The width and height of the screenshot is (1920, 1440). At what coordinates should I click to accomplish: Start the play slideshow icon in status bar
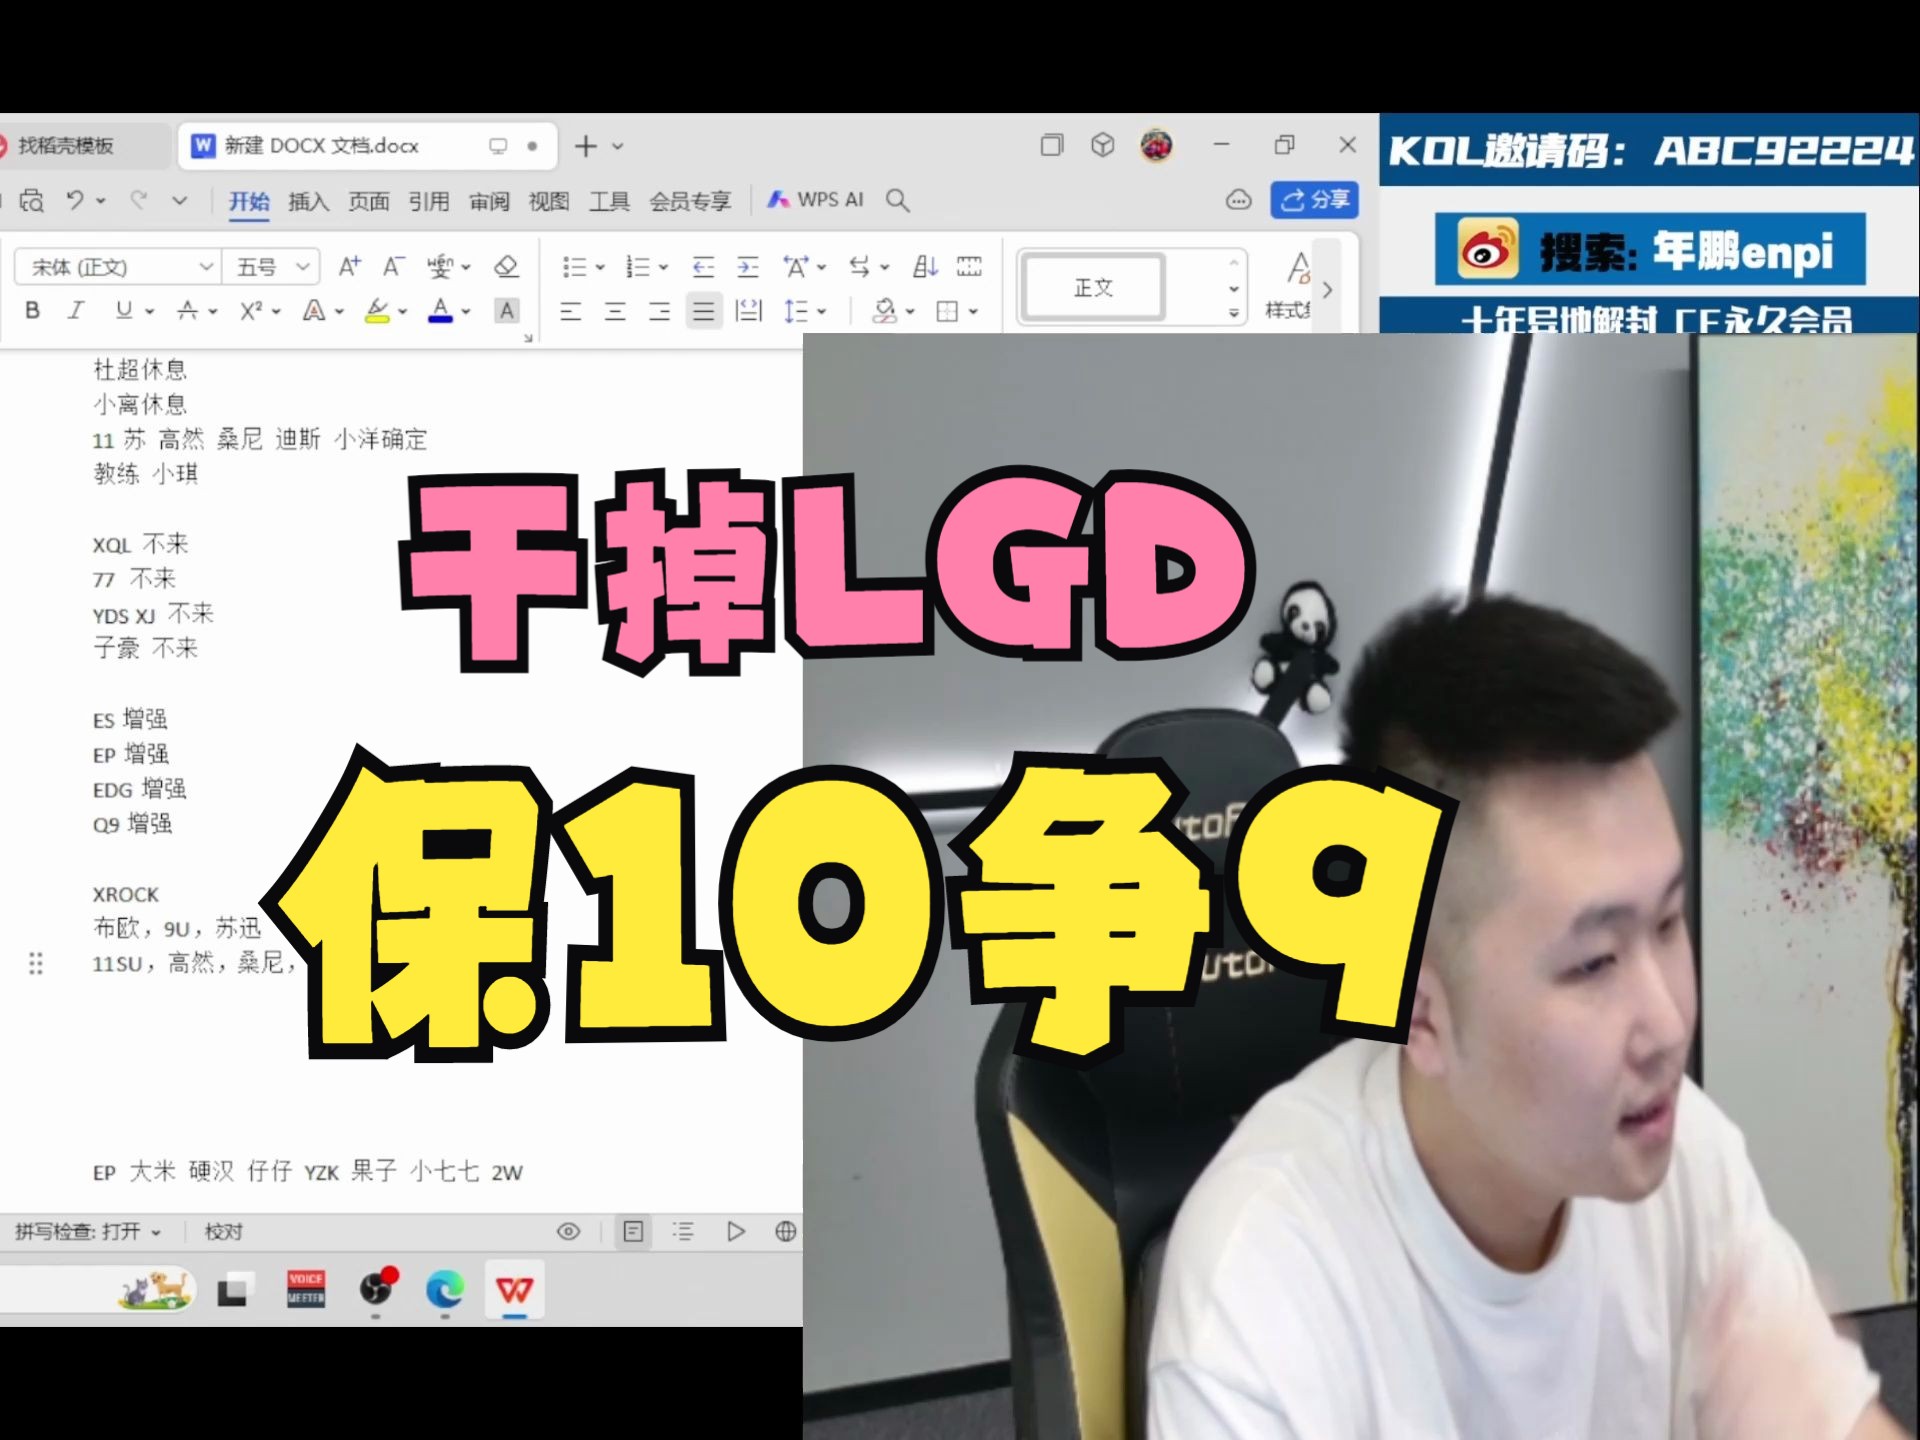point(736,1231)
